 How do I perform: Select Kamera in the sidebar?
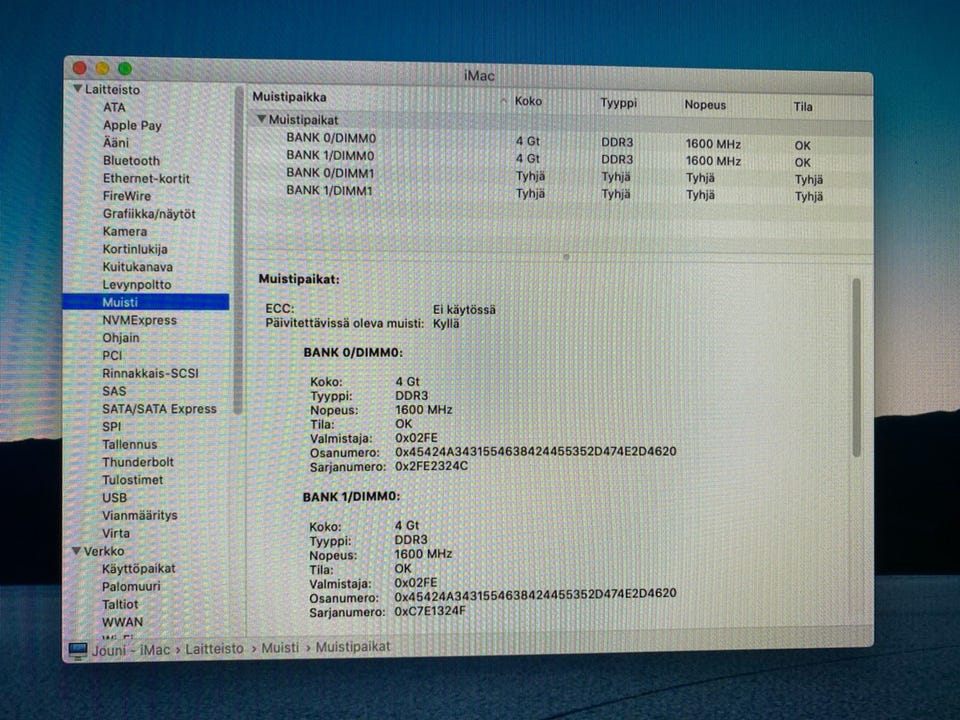click(124, 231)
